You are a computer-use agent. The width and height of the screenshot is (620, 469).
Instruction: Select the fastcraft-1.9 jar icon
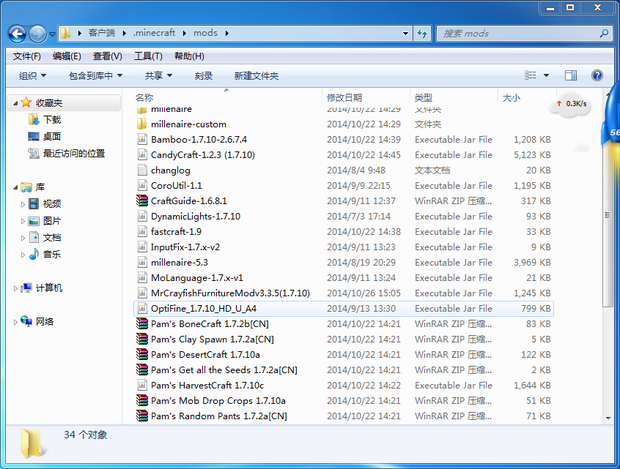pyautogui.click(x=142, y=232)
